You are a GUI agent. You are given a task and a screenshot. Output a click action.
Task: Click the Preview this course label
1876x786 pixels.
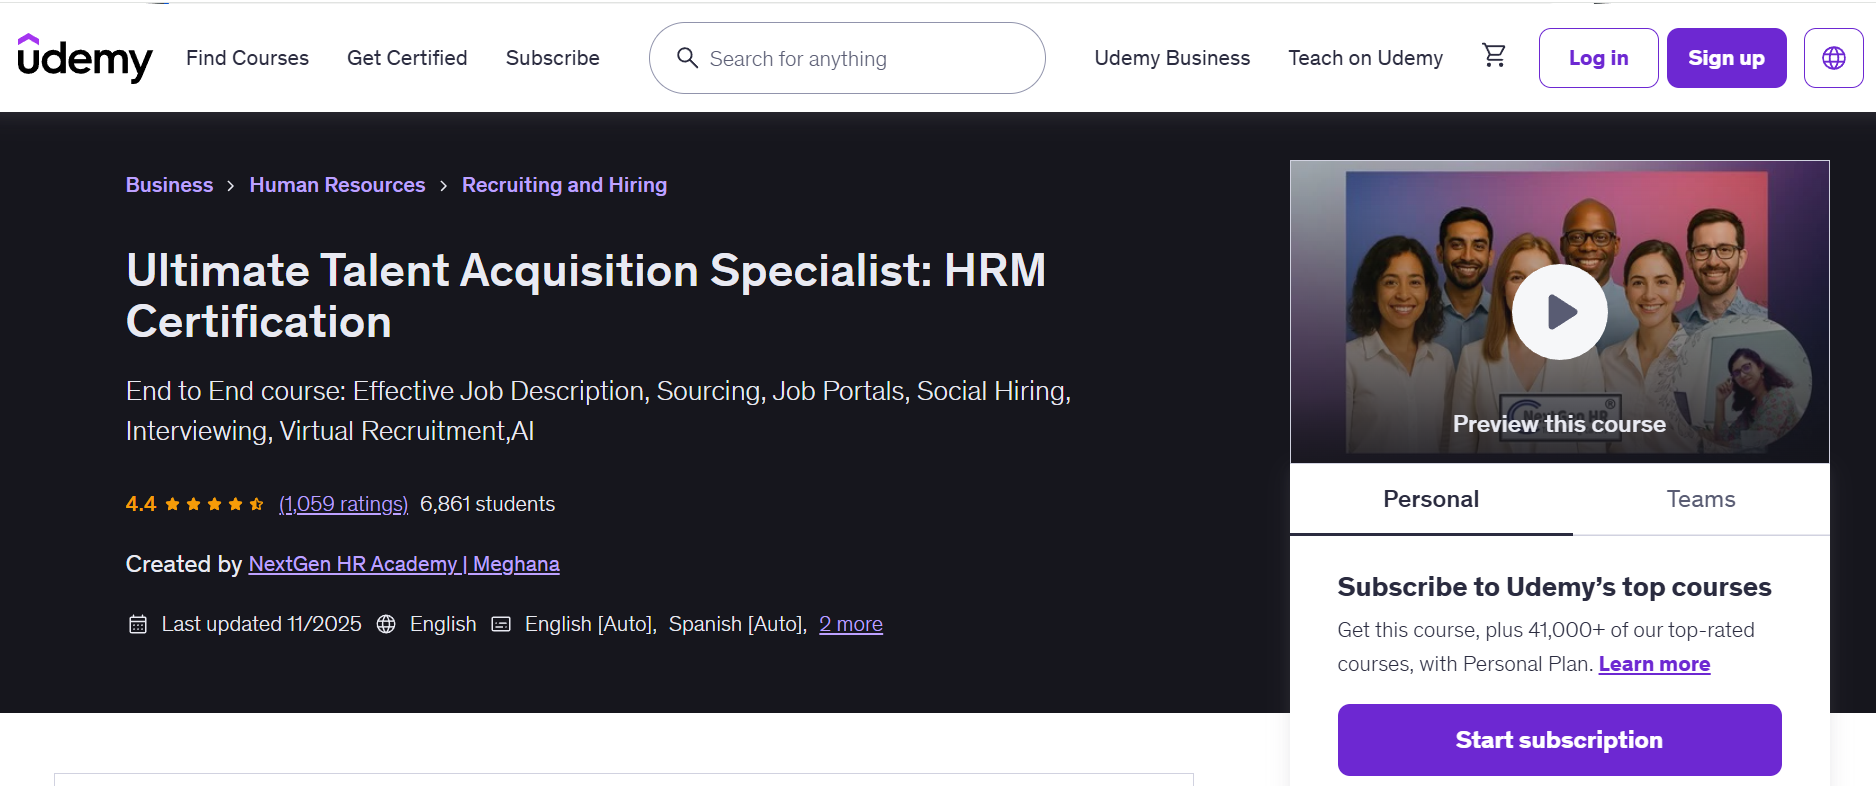pyautogui.click(x=1559, y=424)
